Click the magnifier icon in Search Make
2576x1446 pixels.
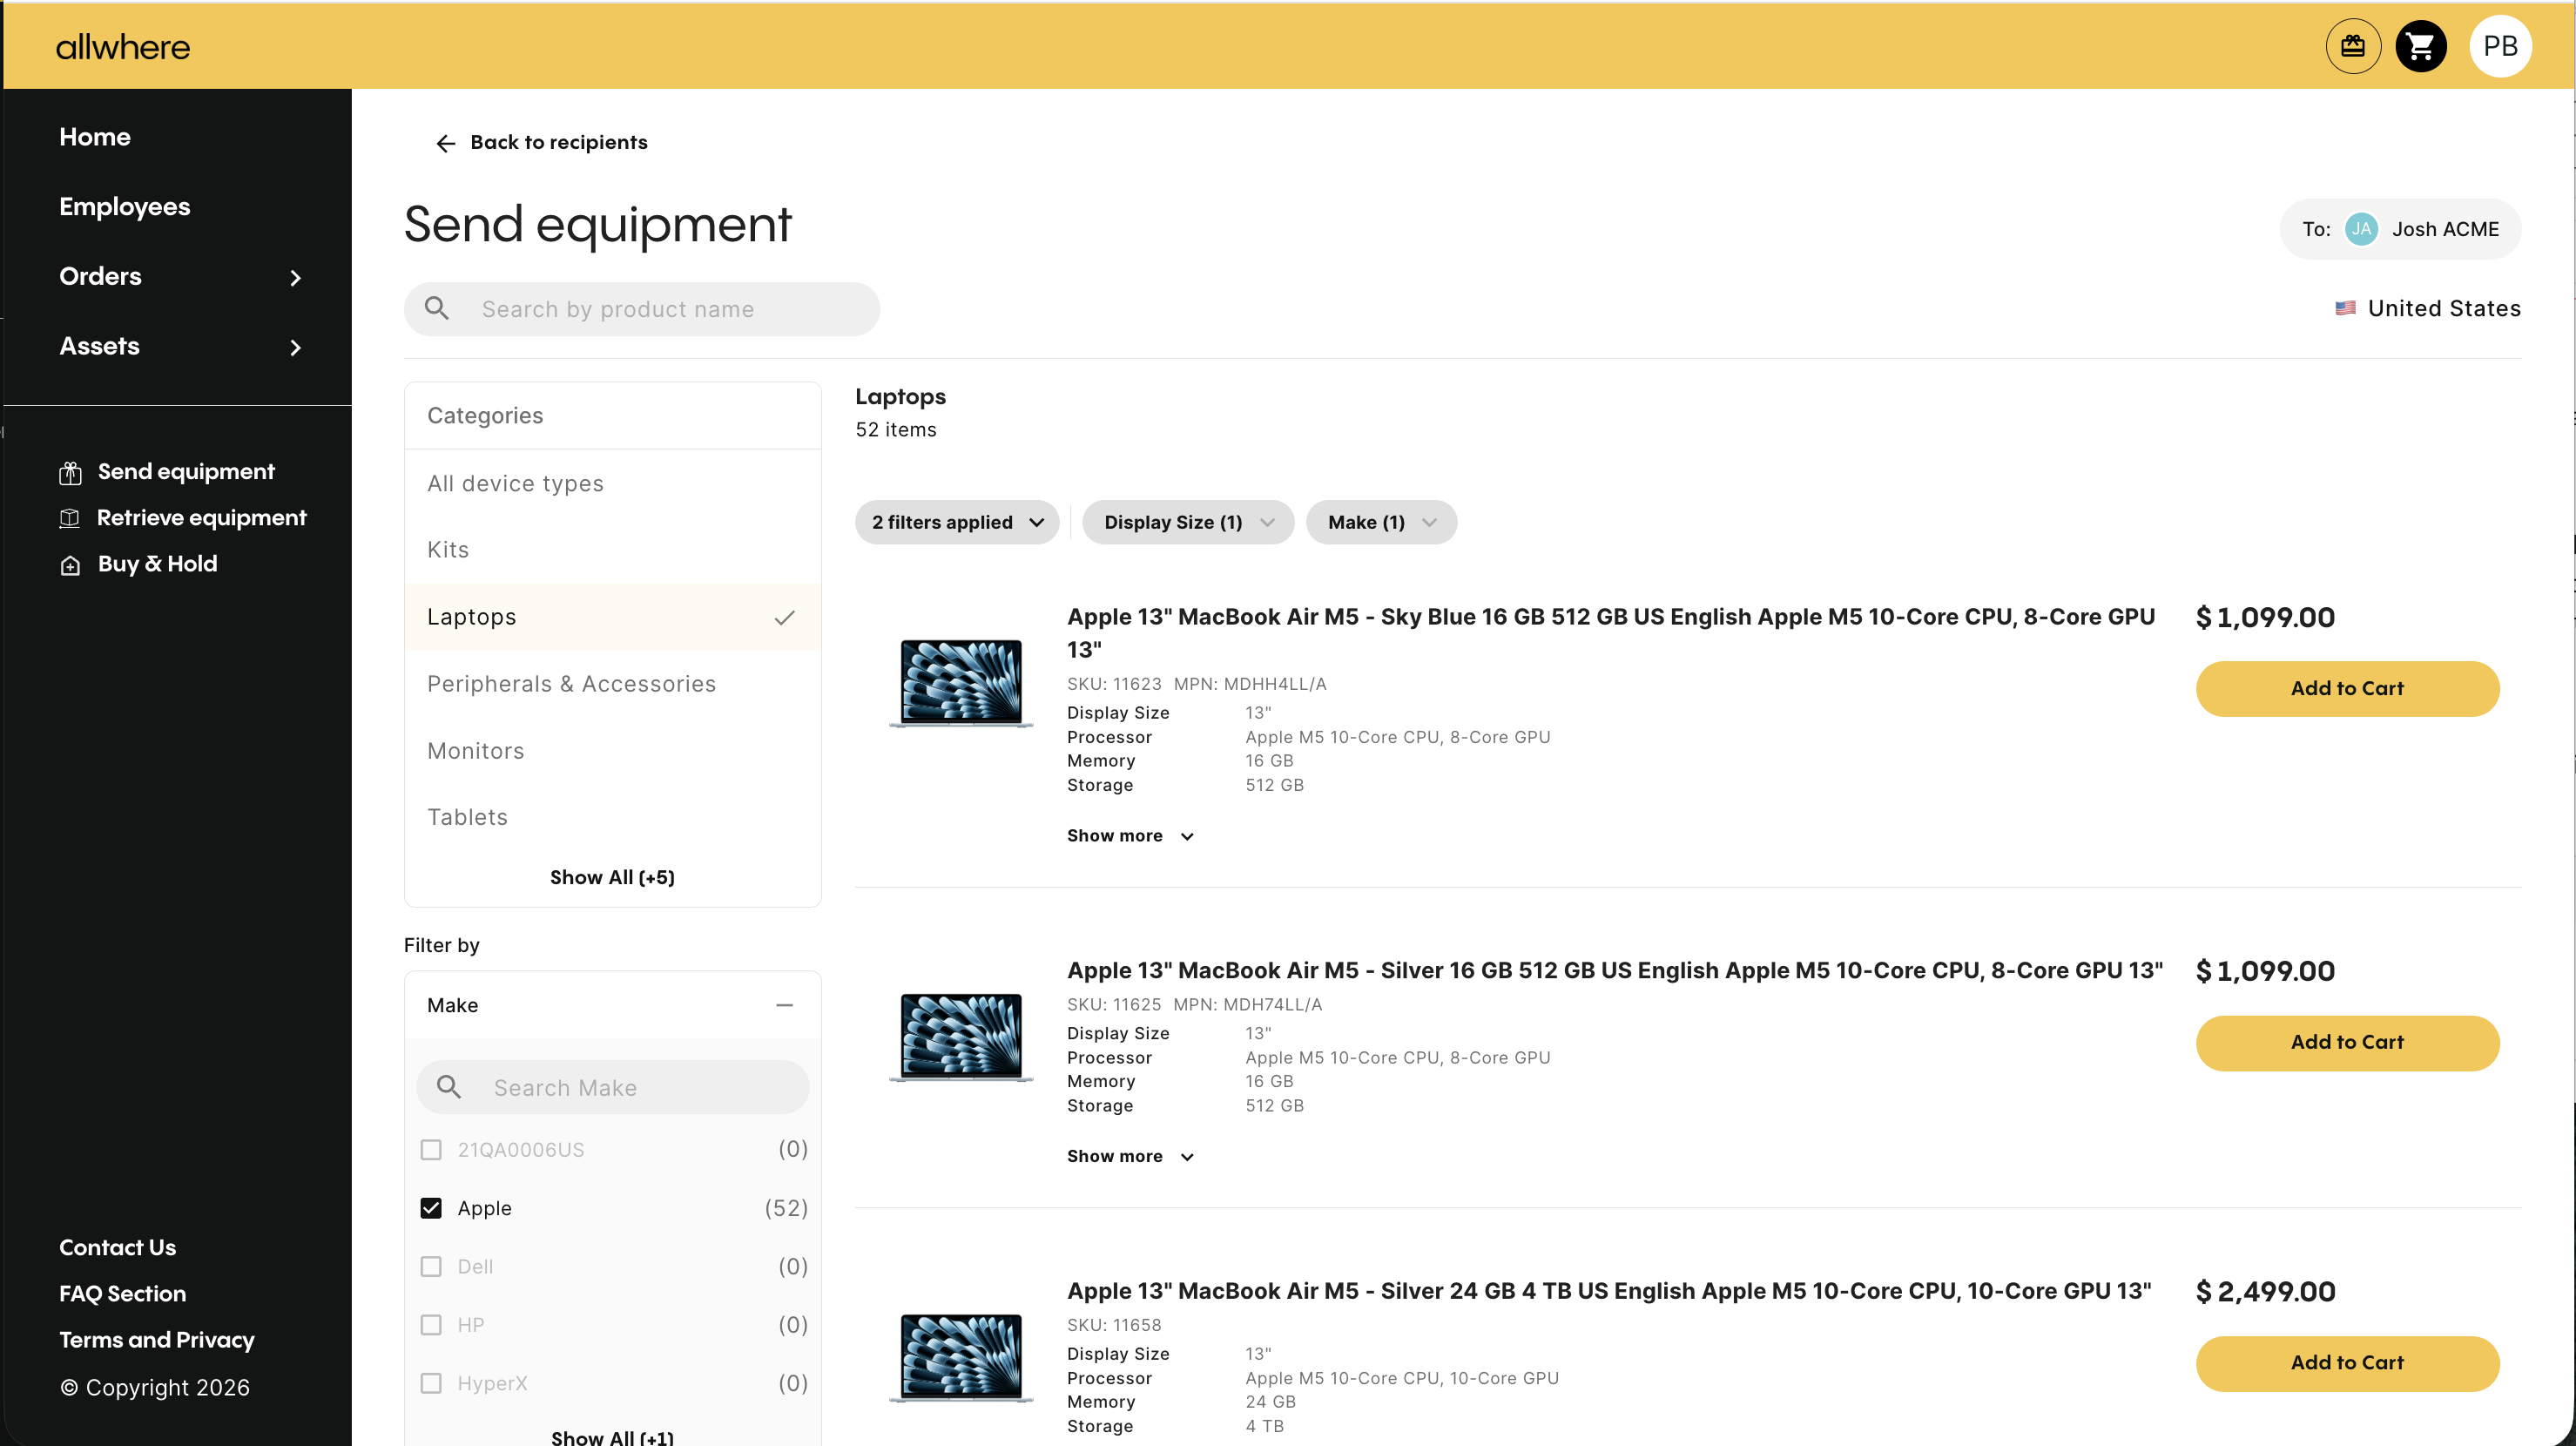click(x=449, y=1087)
